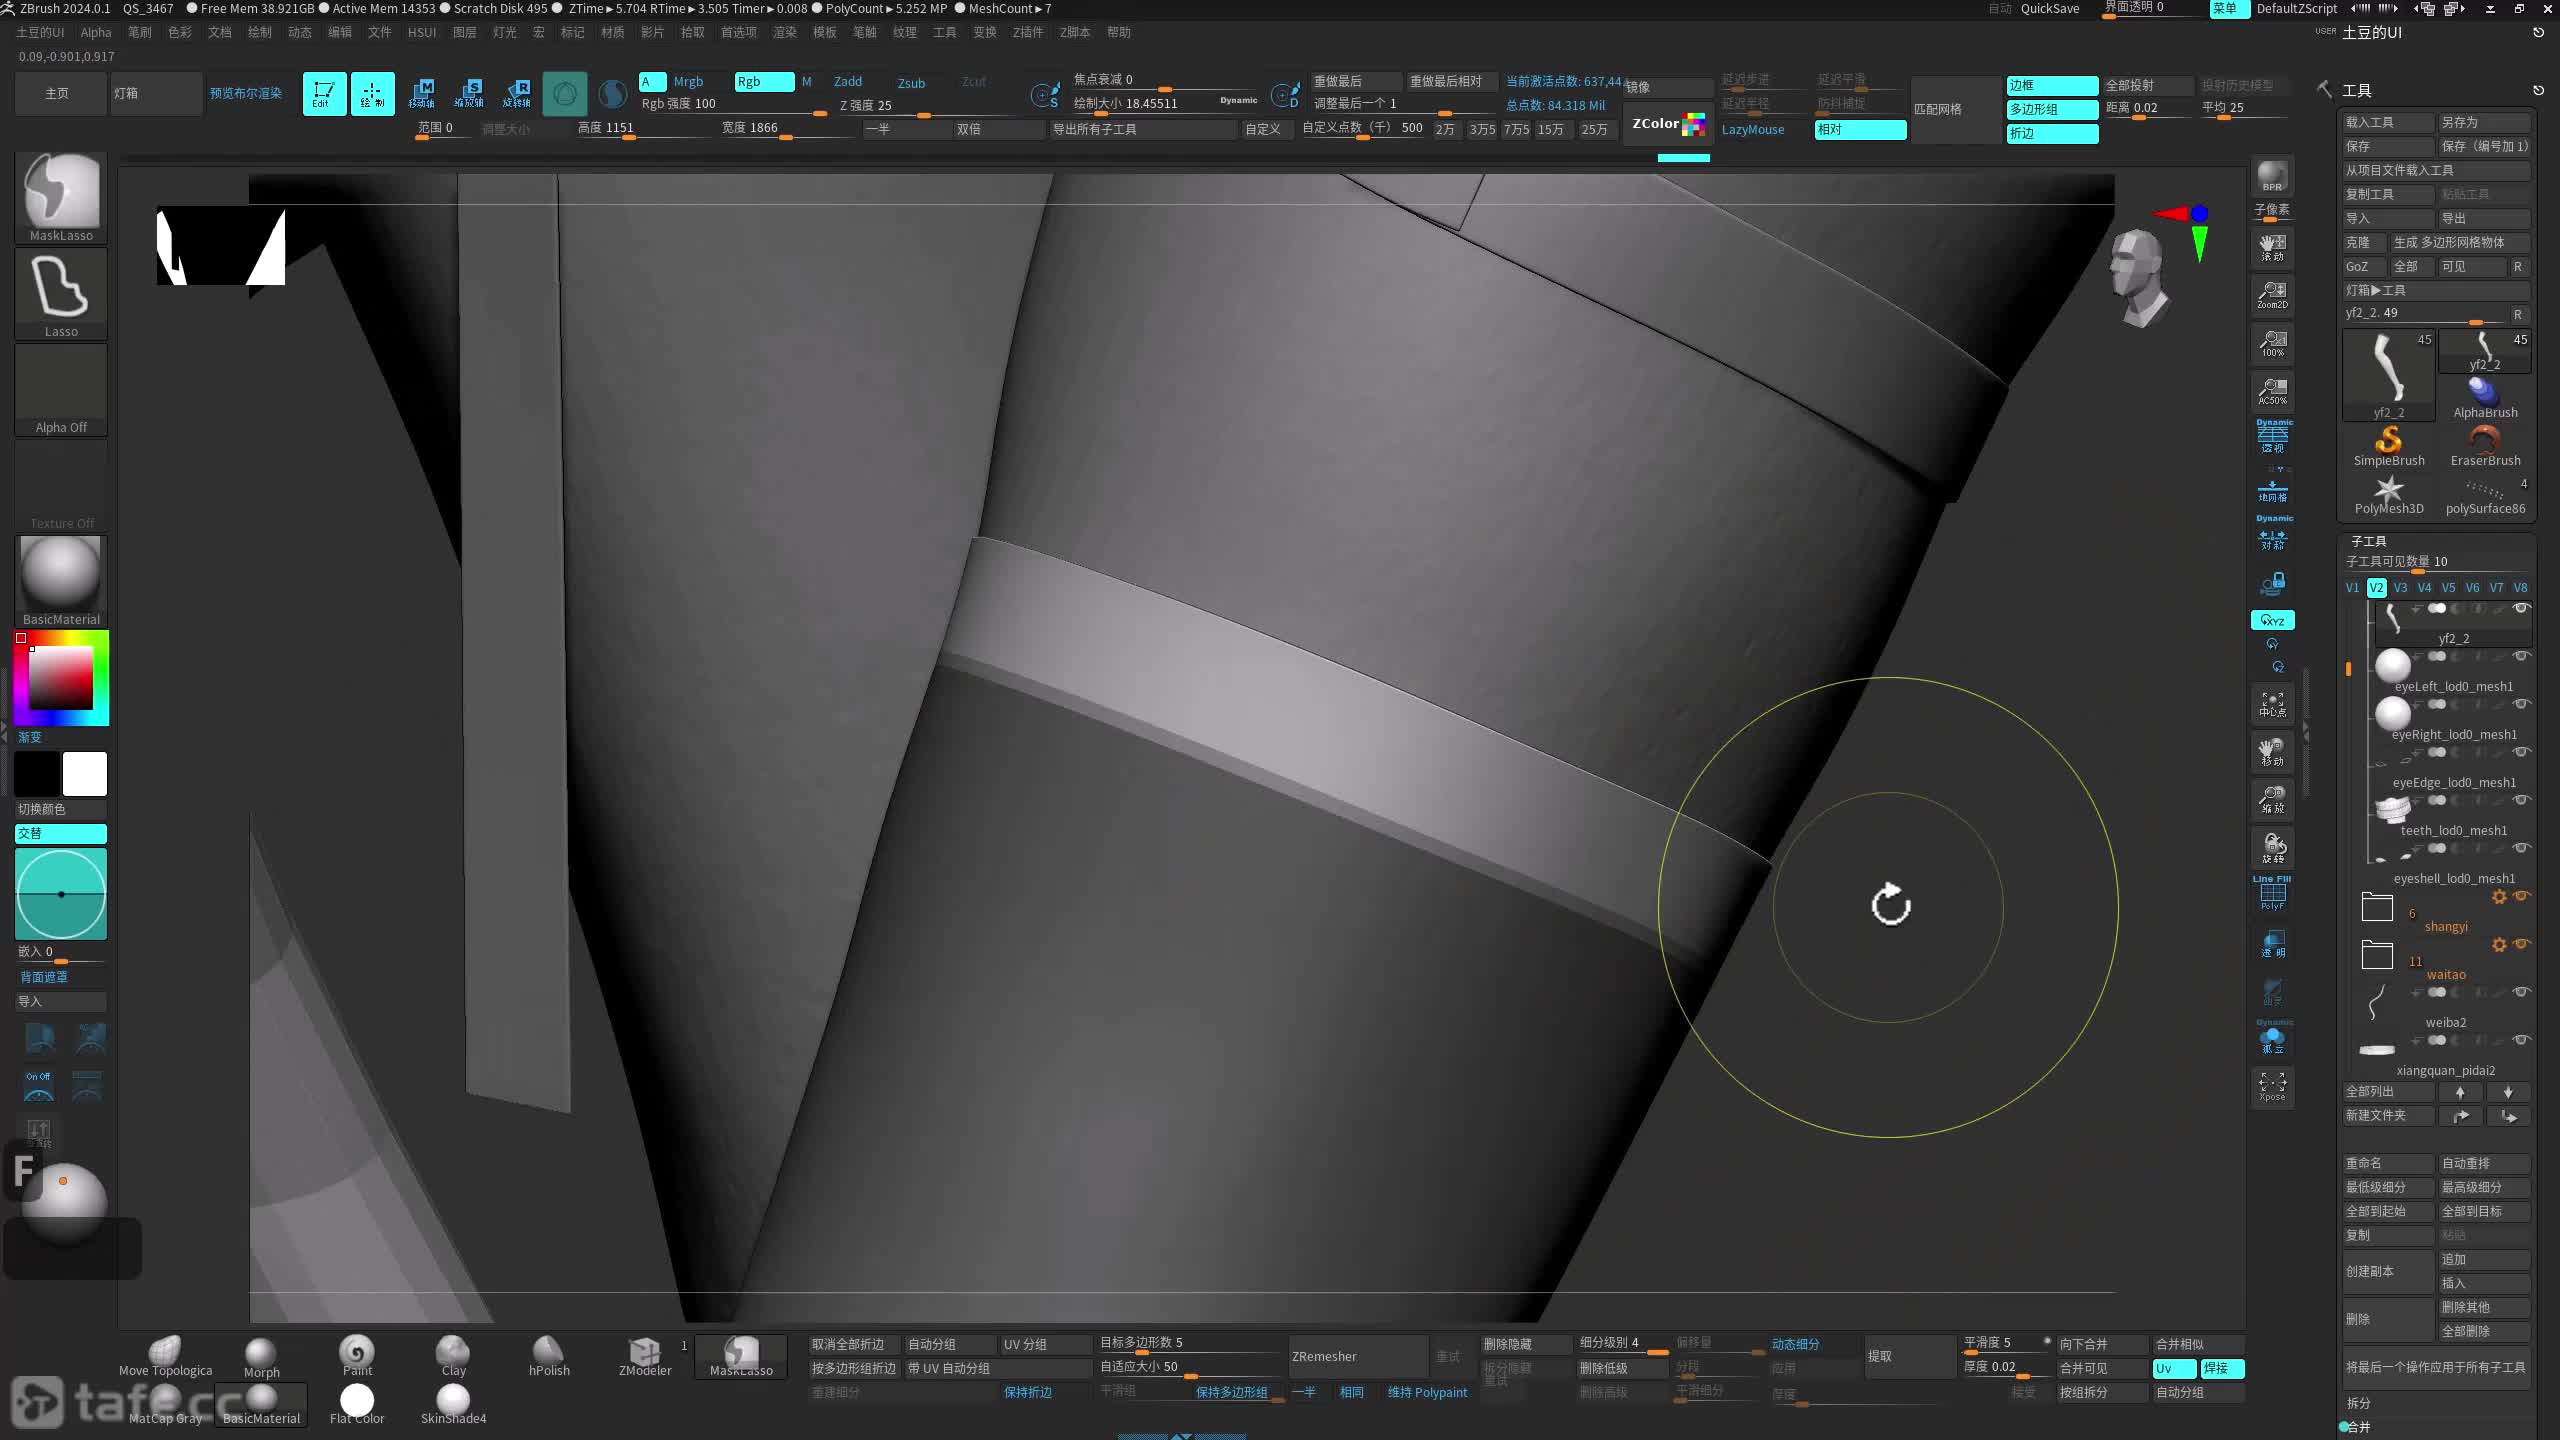Image resolution: width=2560 pixels, height=1440 pixels.
Task: Toggle dynamic perspective (透视) view
Action: 2272,437
